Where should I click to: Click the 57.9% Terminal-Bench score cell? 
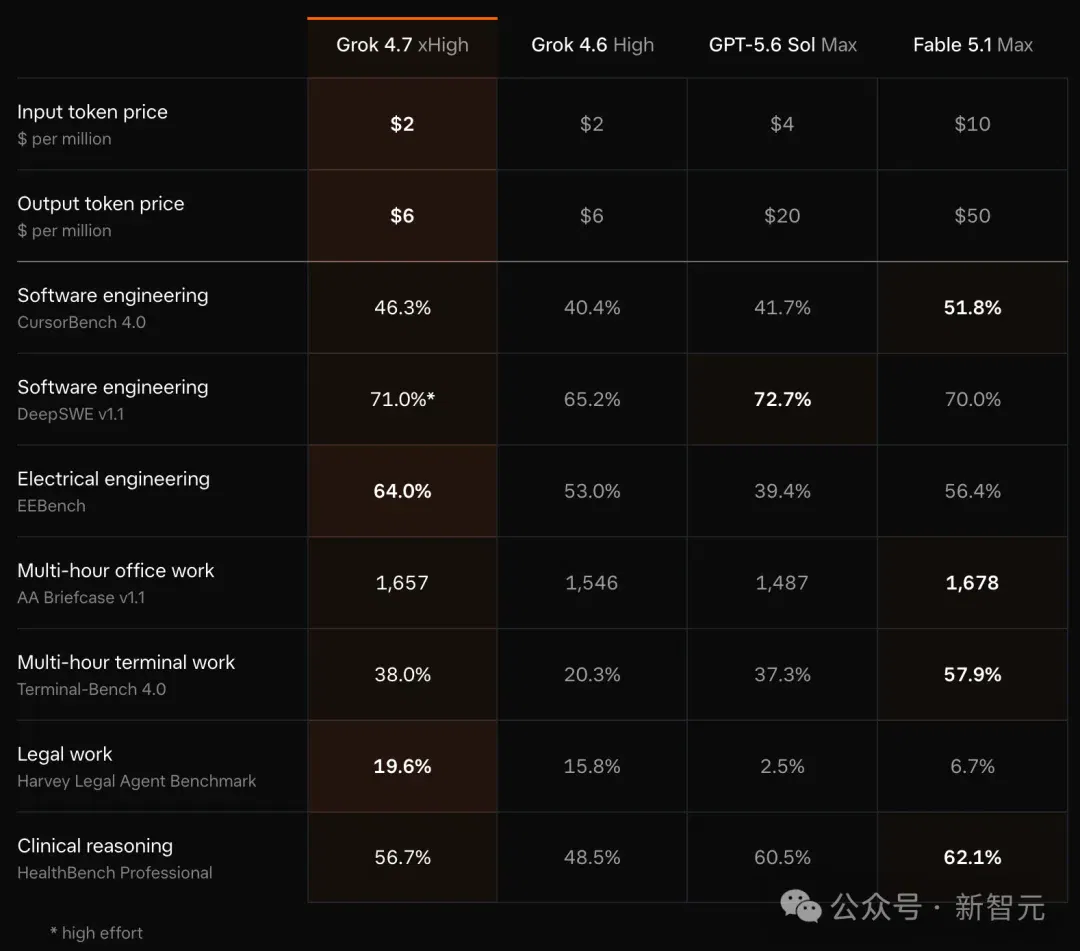click(973, 674)
